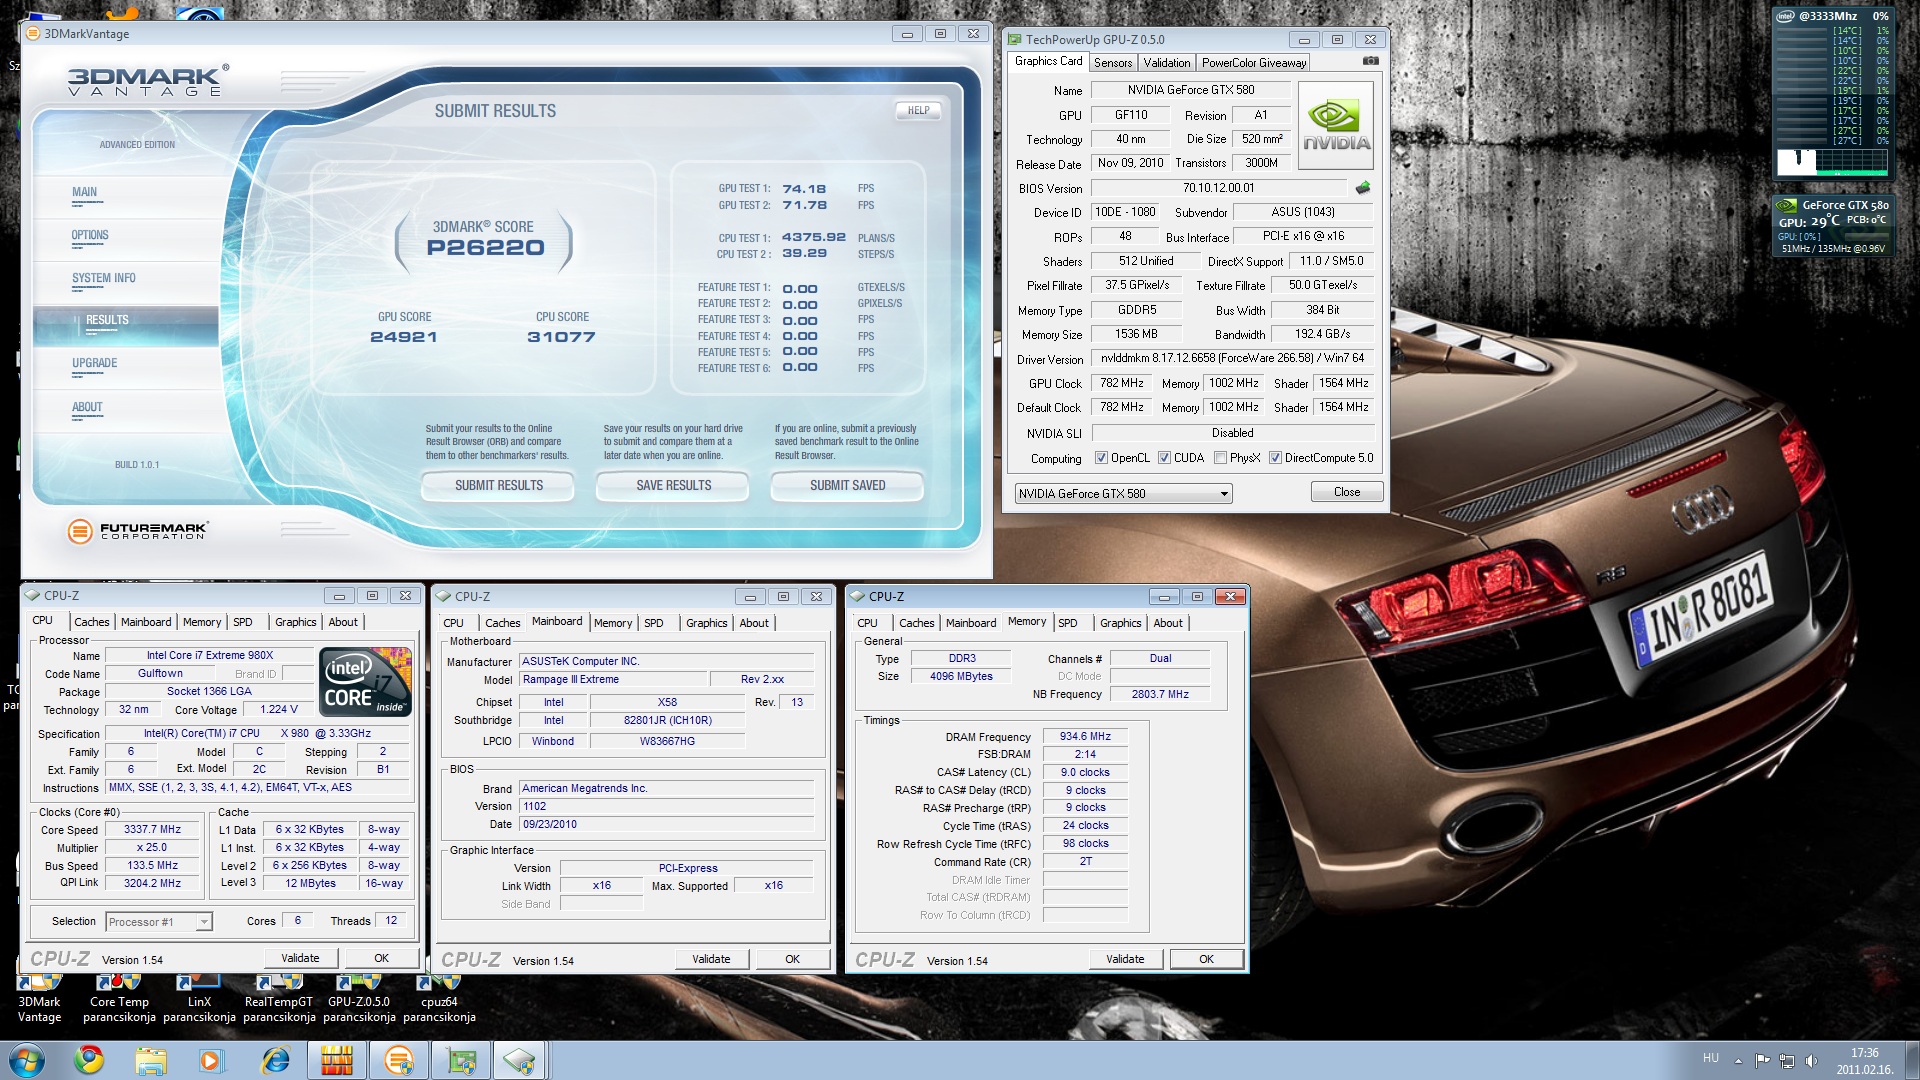Show hidden system tray icons
The image size is (1920, 1080).
pyautogui.click(x=1738, y=1060)
